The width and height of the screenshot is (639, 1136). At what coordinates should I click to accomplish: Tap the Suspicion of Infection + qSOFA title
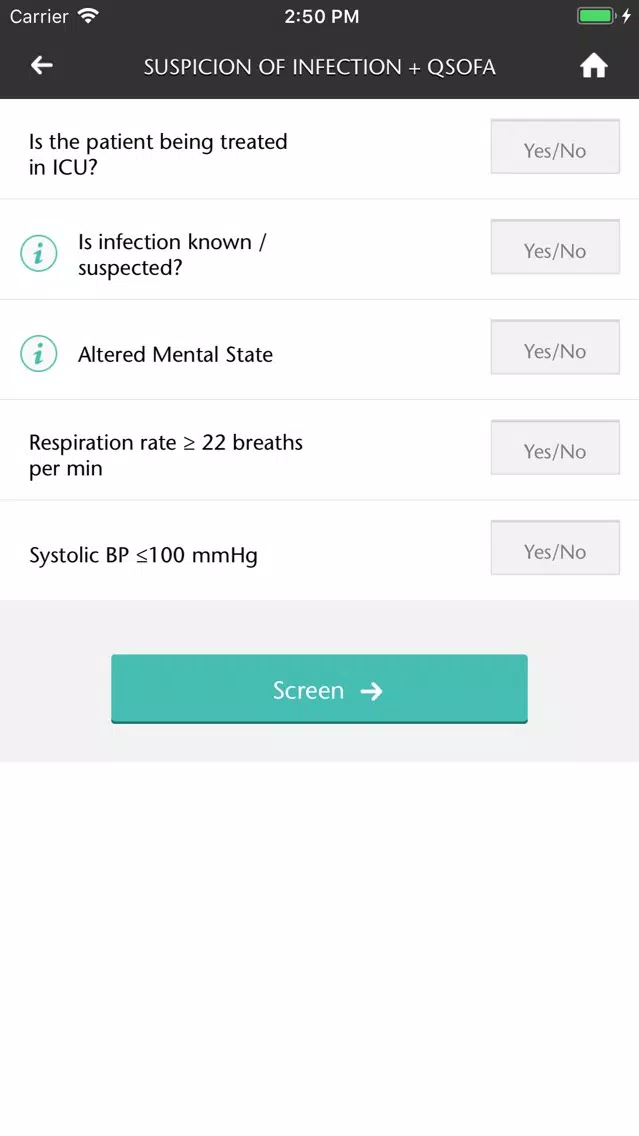click(x=320, y=67)
